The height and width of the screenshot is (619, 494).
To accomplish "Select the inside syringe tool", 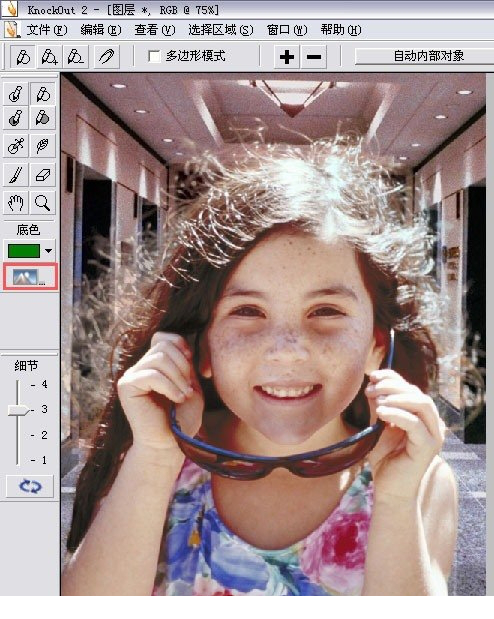I will click(x=16, y=146).
